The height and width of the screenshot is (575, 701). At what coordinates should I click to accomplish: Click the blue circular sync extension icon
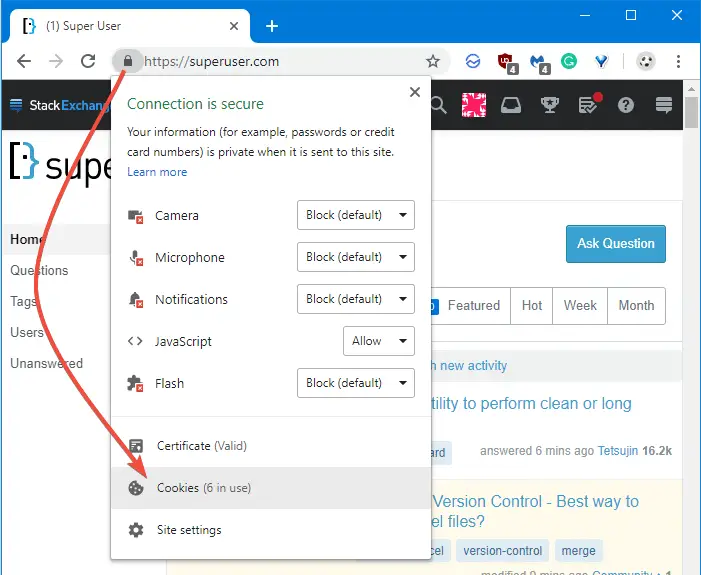pos(473,61)
